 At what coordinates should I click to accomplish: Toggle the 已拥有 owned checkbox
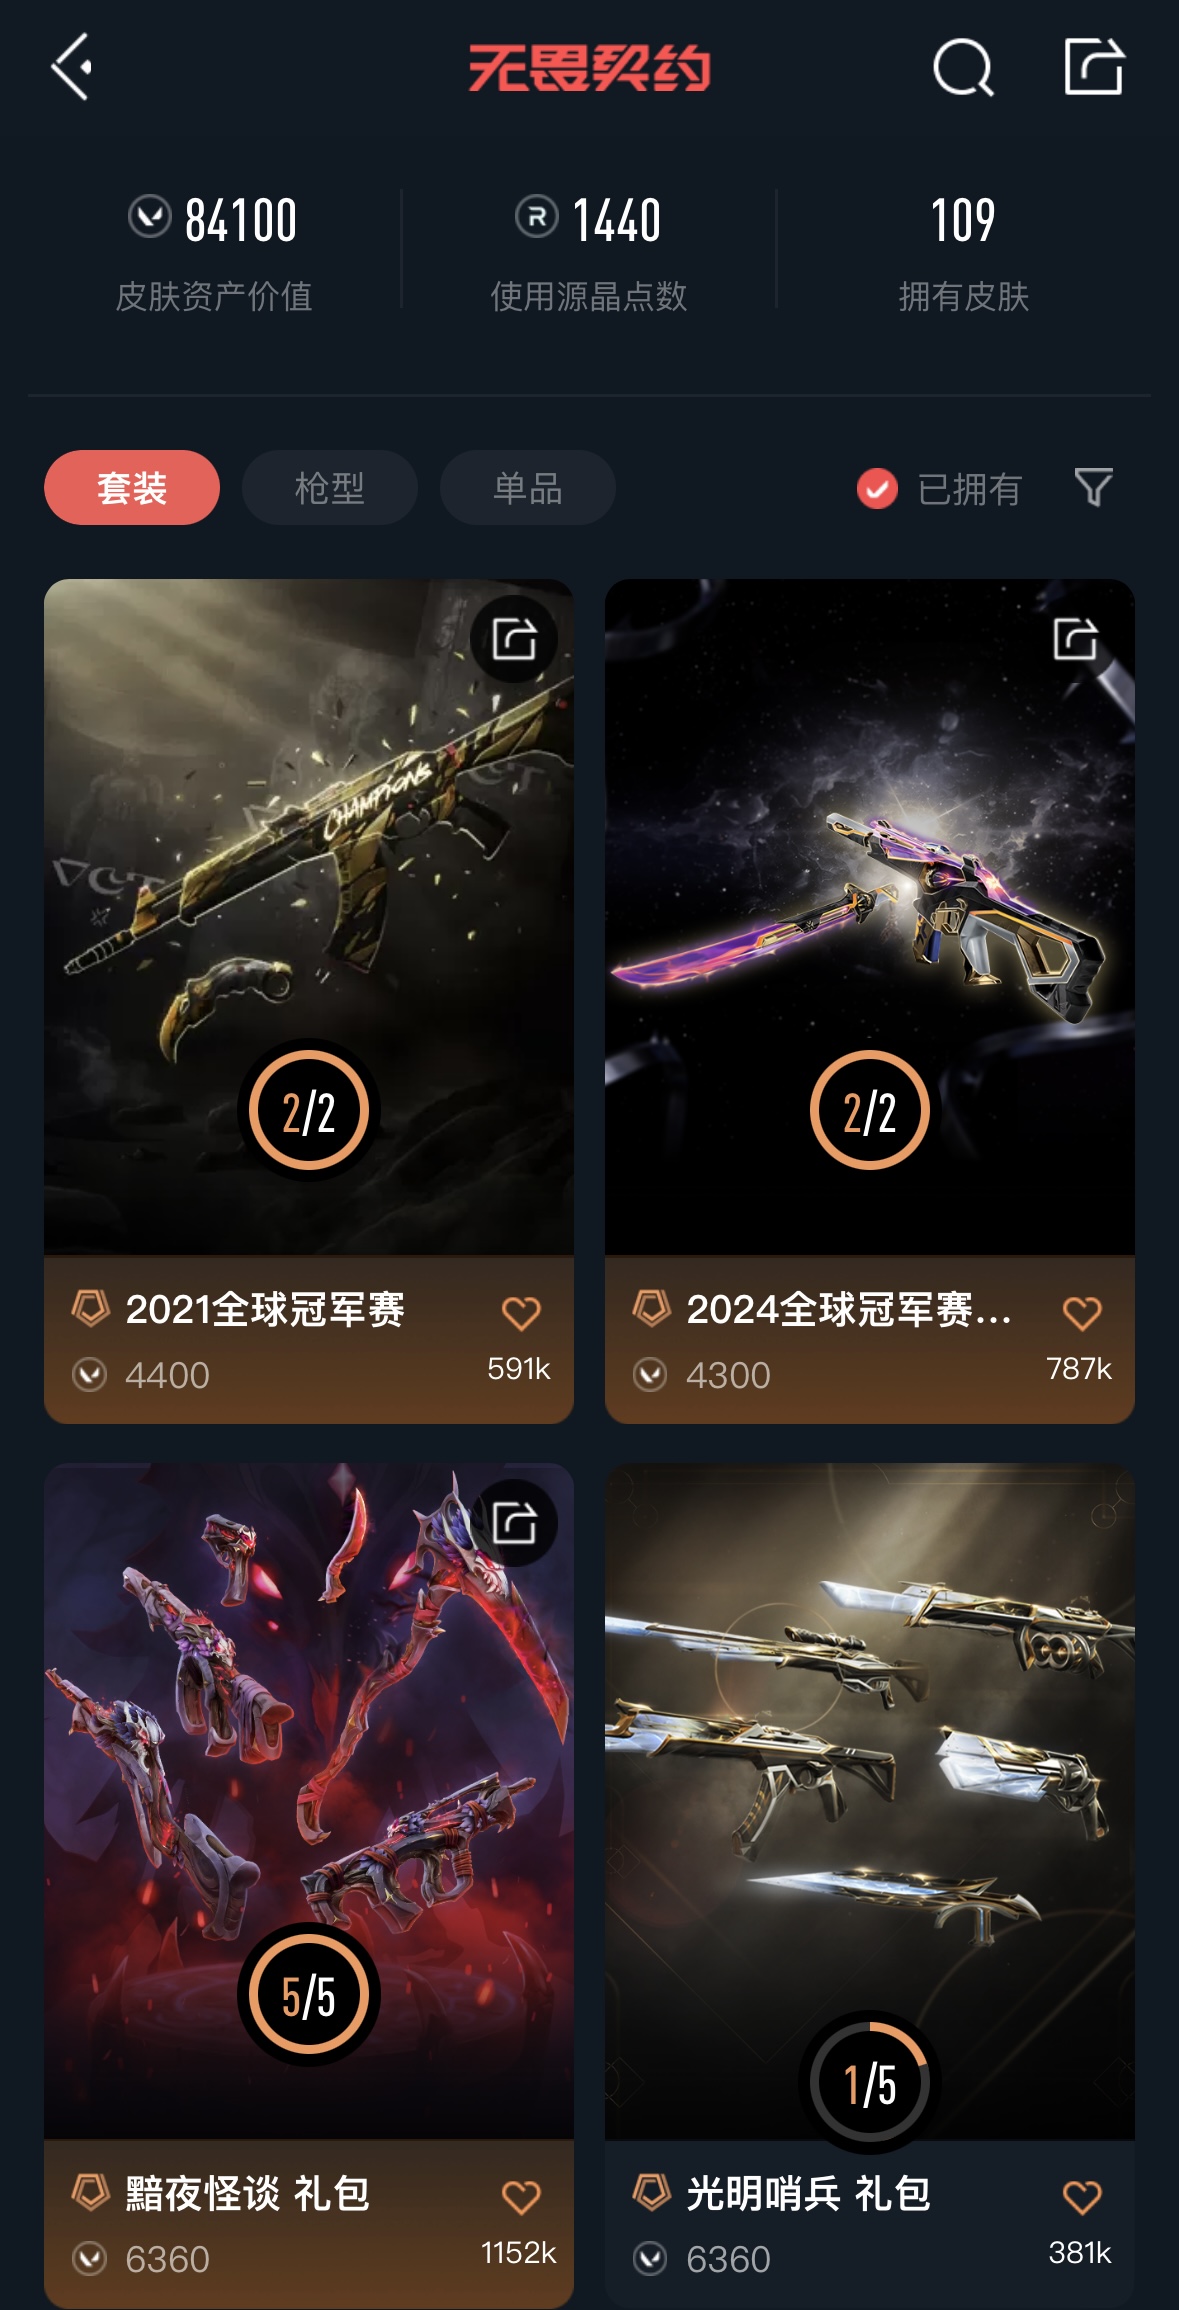tap(877, 489)
